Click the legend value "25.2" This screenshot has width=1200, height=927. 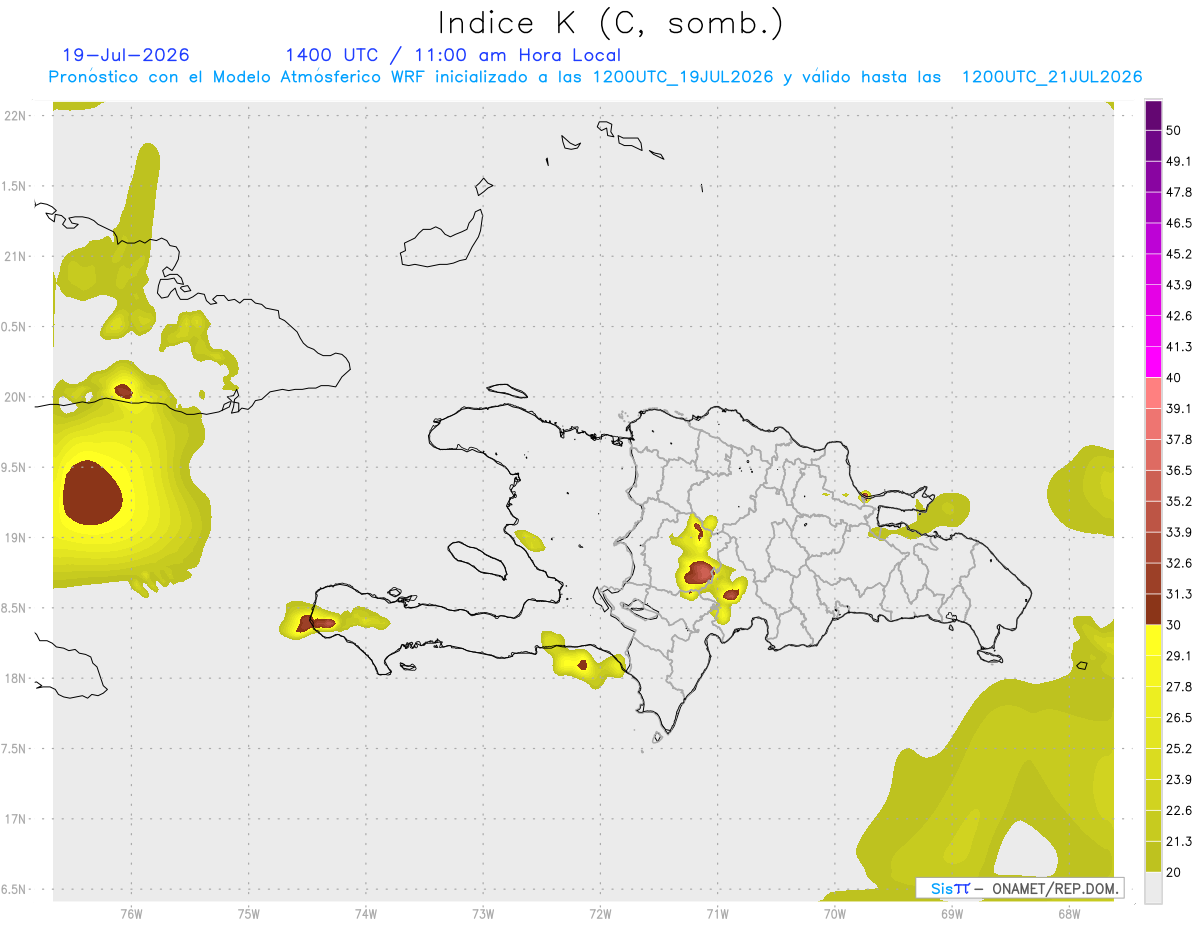pos(1179,749)
